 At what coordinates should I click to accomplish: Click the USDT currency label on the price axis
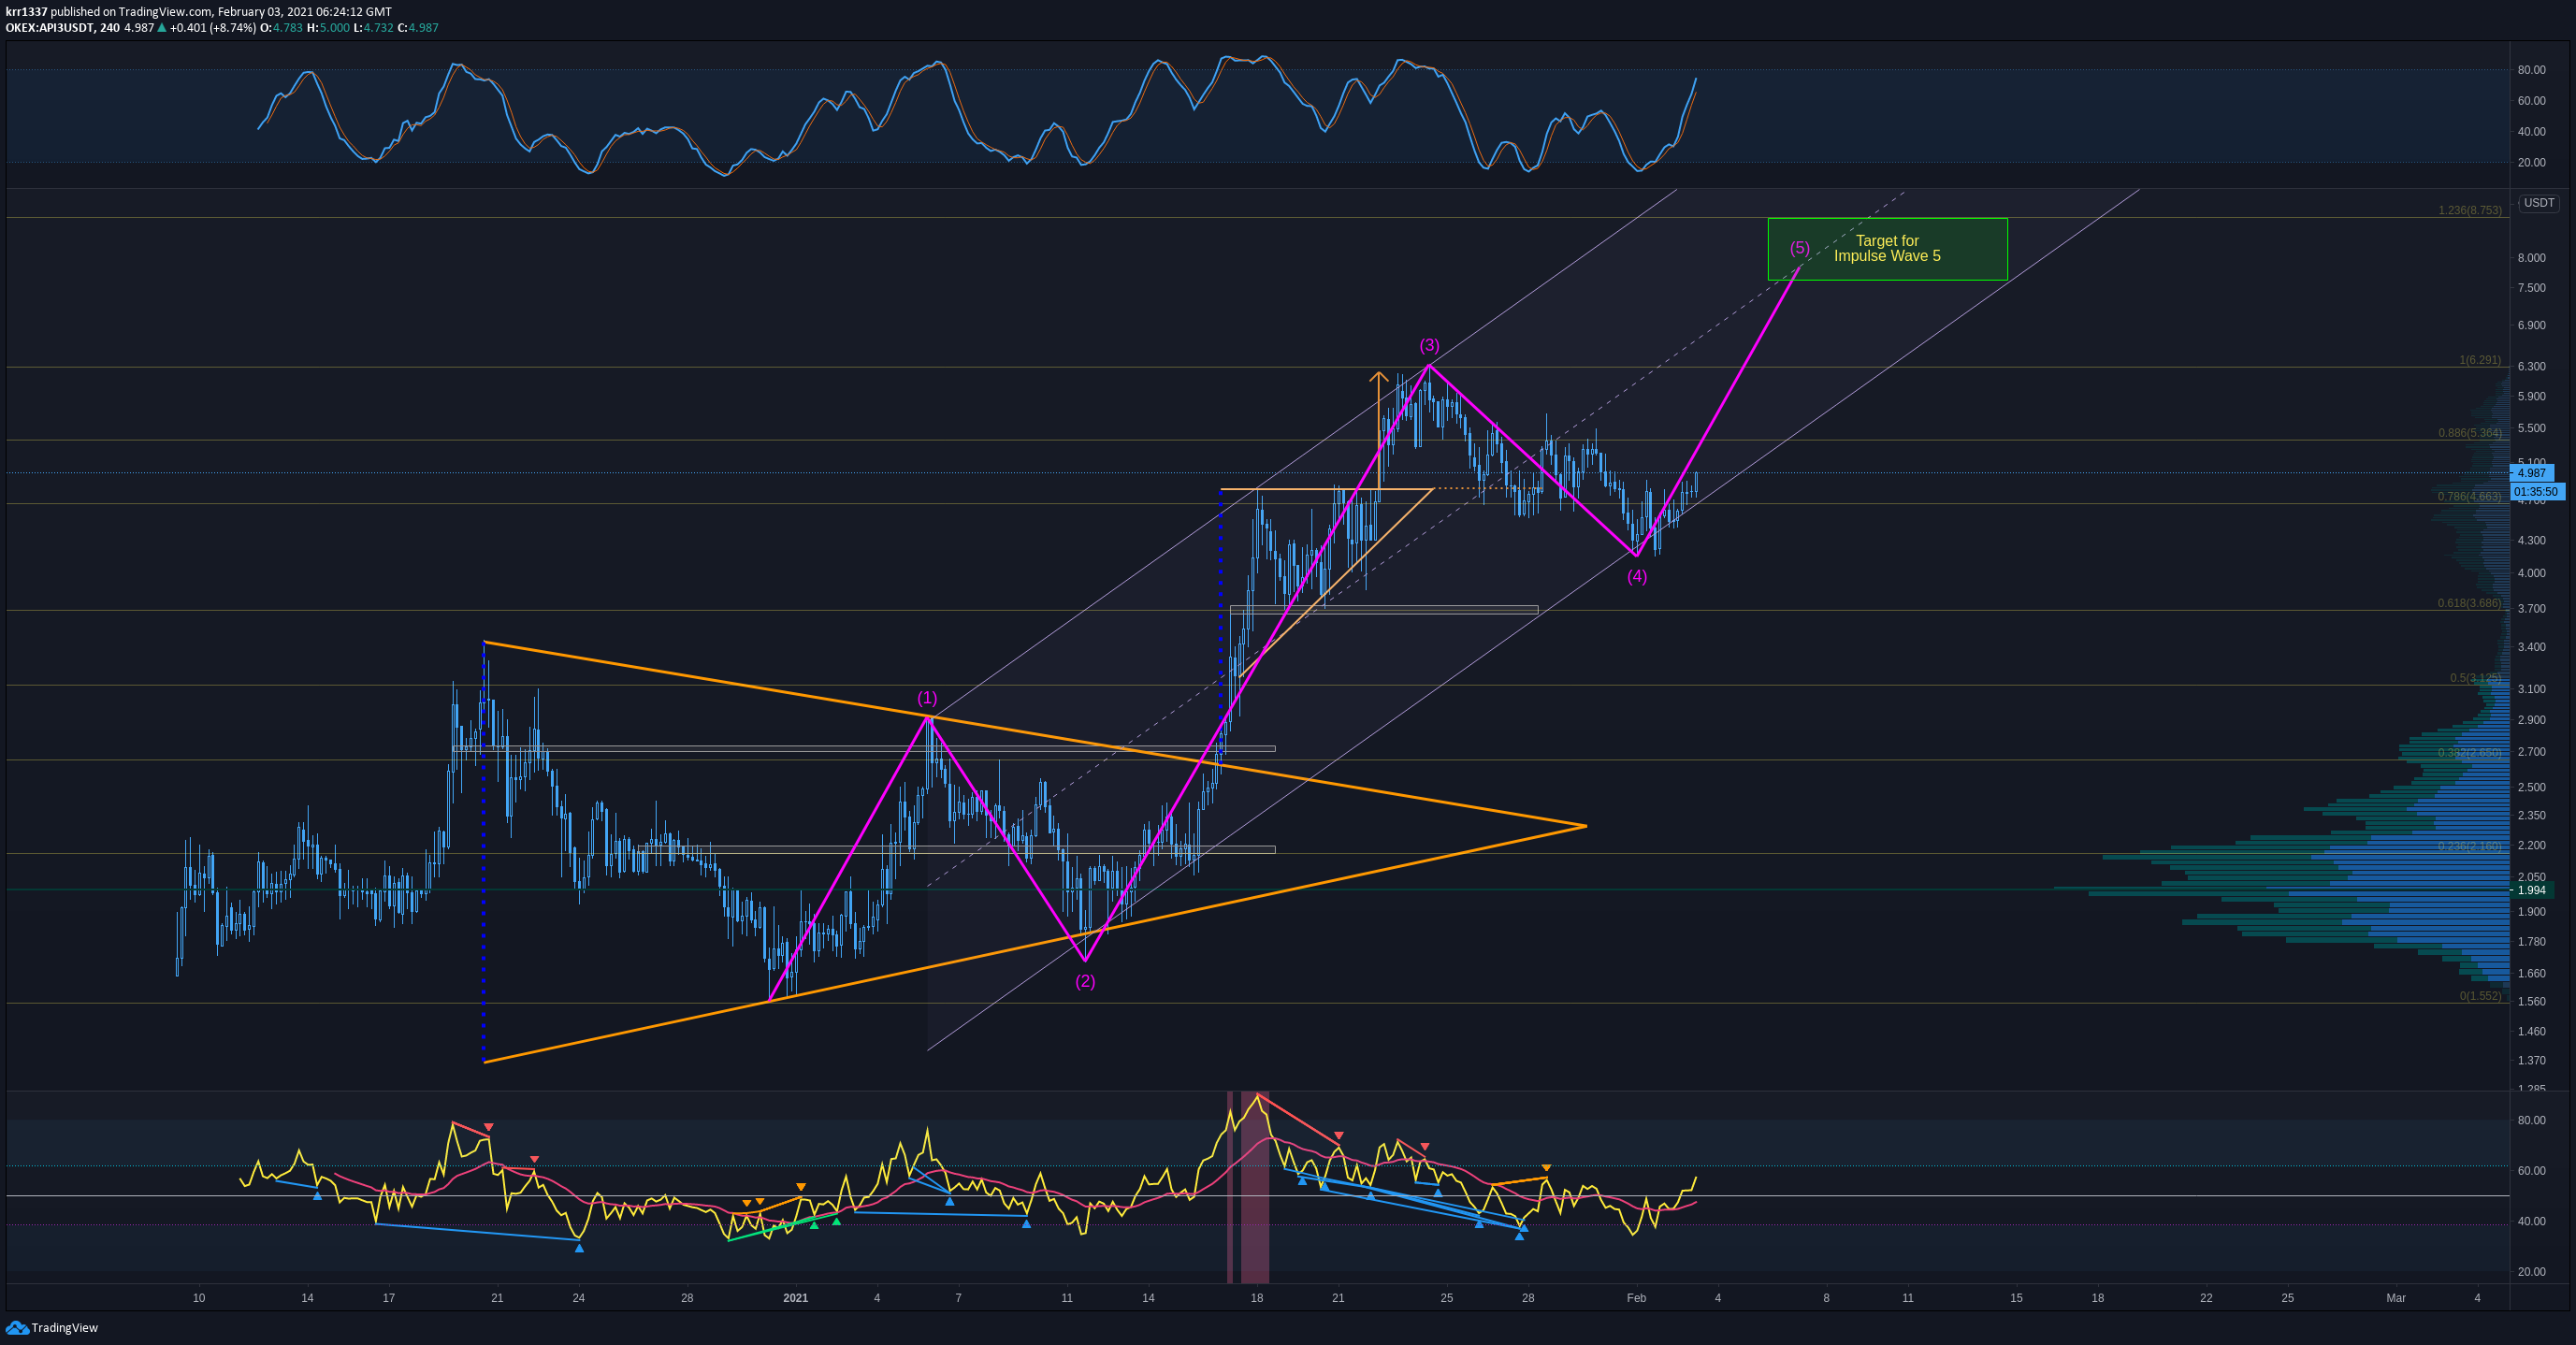(x=2538, y=203)
